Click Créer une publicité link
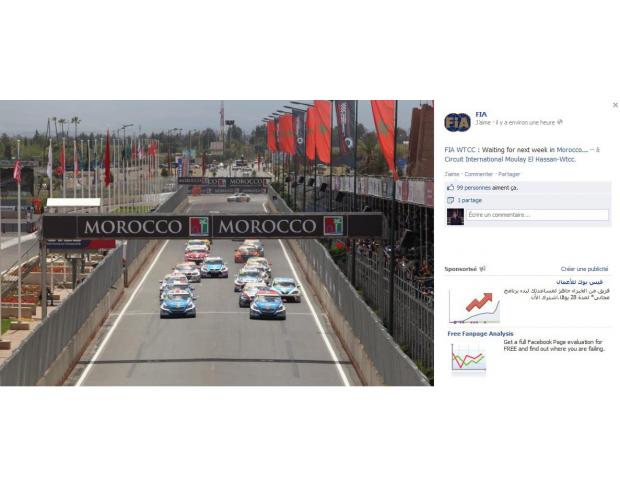 pyautogui.click(x=584, y=269)
